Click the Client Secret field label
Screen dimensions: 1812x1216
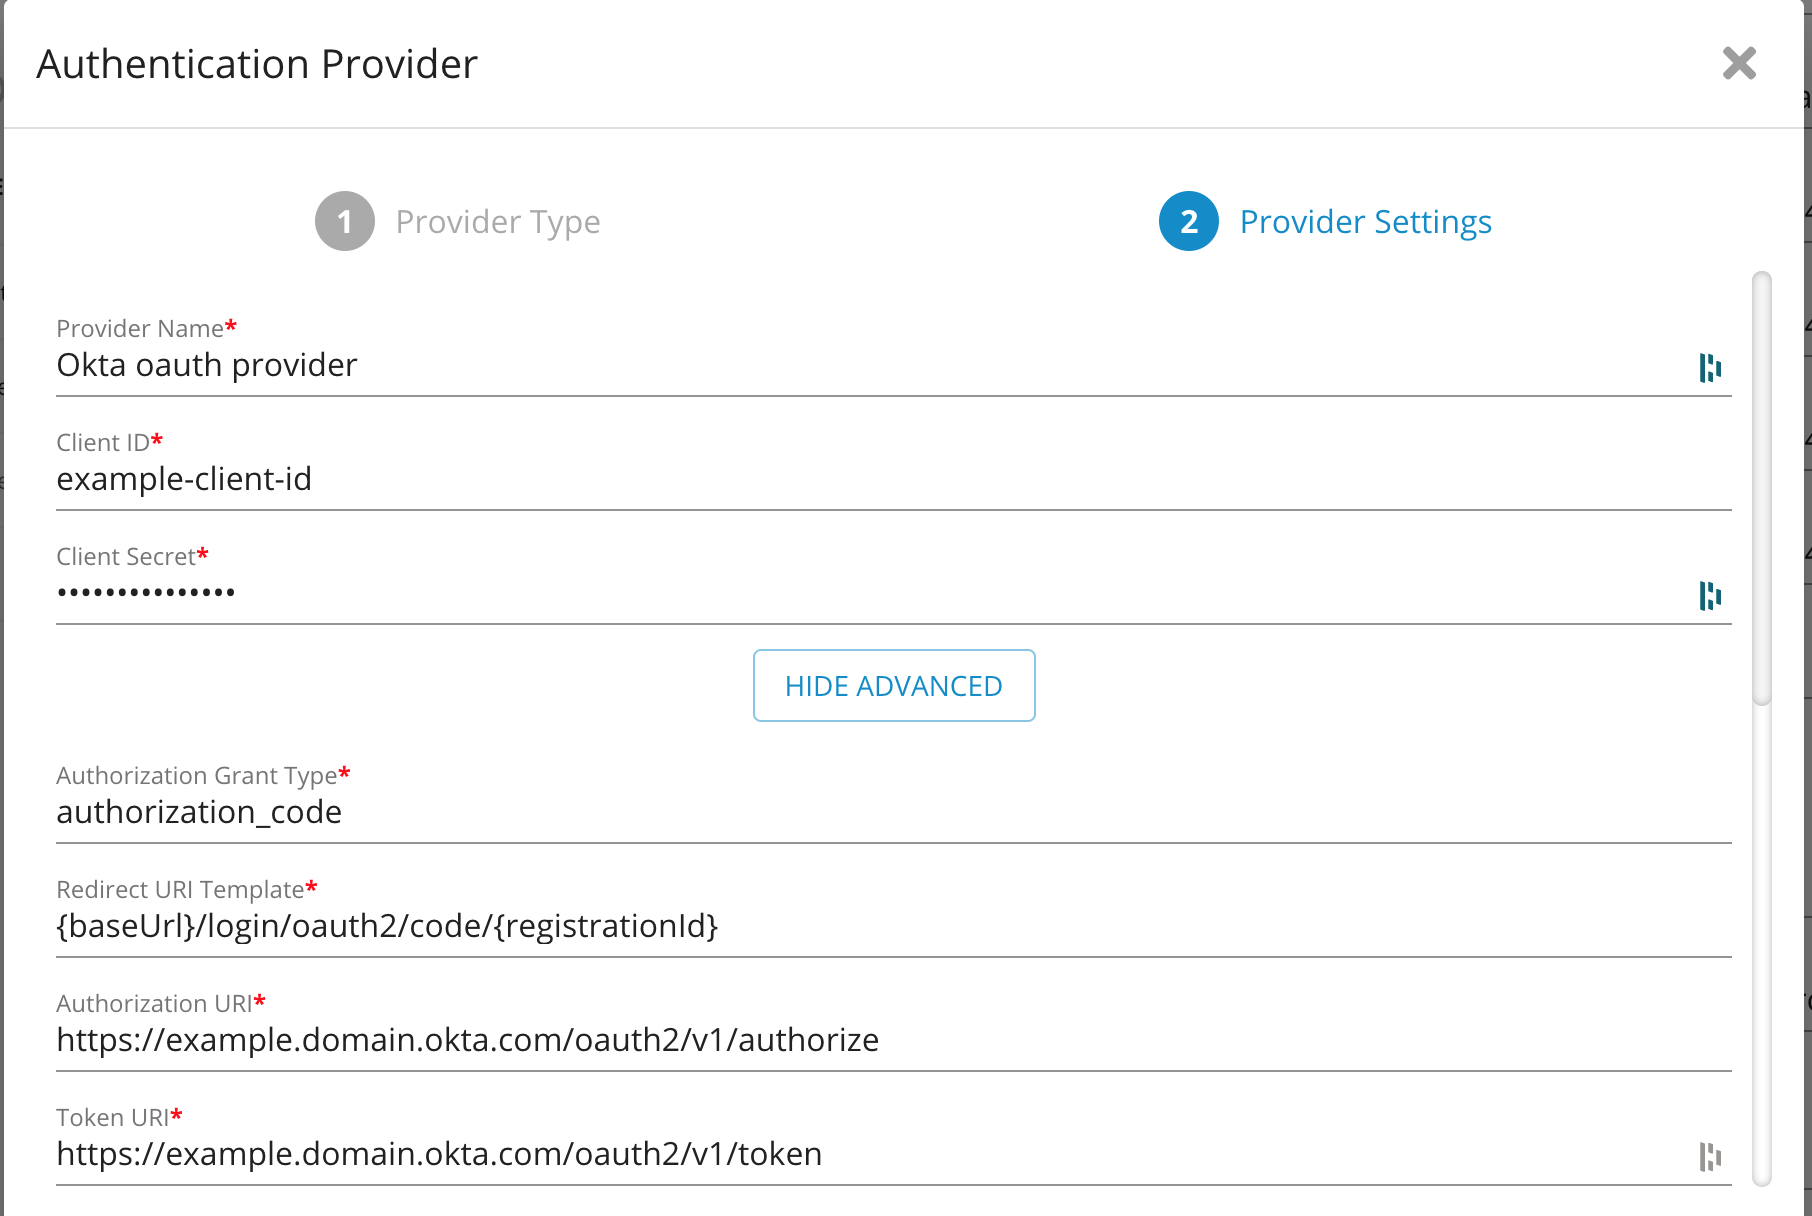pos(126,557)
